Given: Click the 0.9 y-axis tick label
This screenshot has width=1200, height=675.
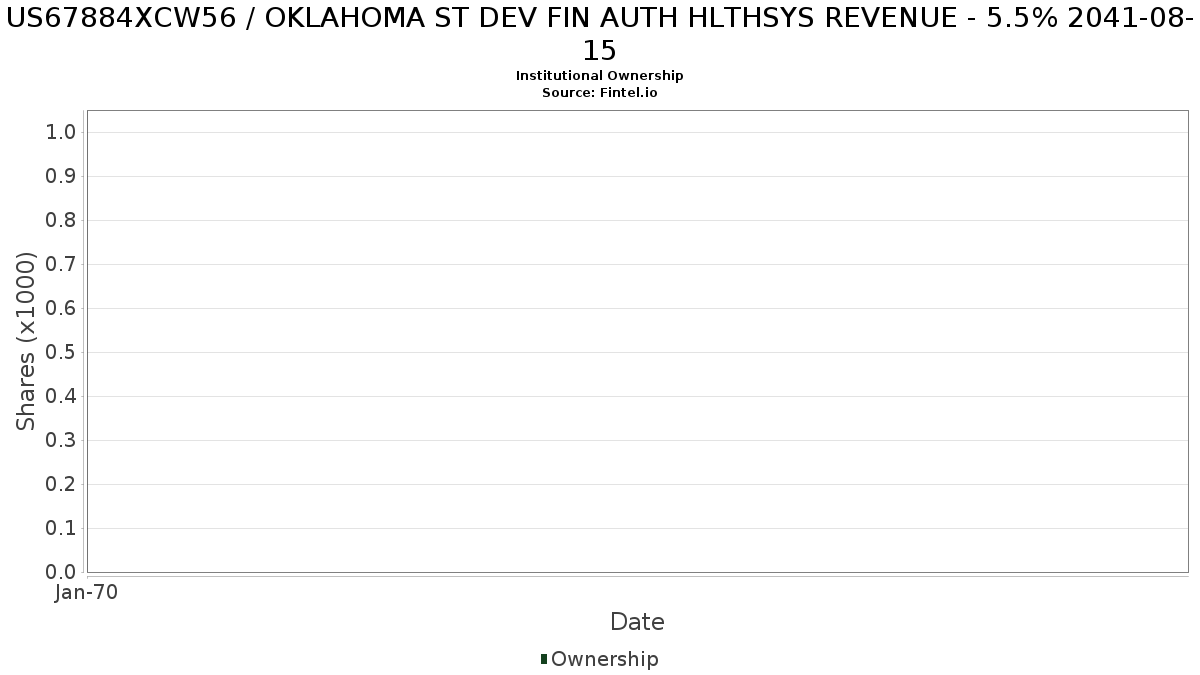Looking at the screenshot, I should pos(61,177).
